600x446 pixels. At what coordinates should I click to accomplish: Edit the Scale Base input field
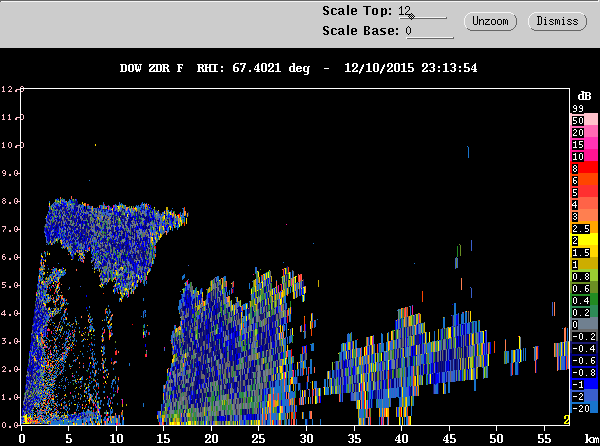tap(429, 31)
